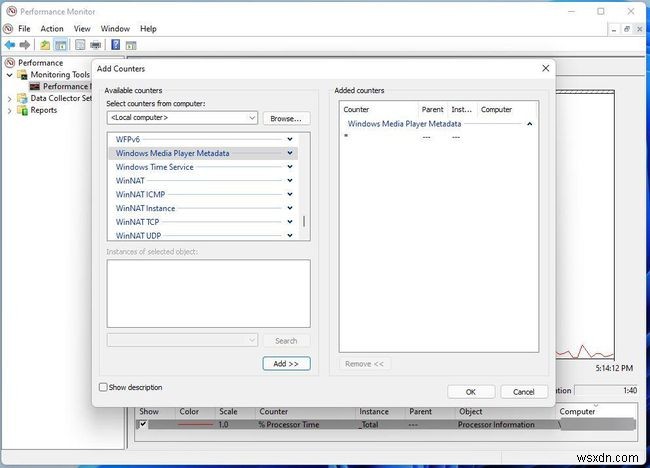Toggle the Show/Hide Action Pane icon
Screen dimensions: 650x468
(x=131, y=45)
